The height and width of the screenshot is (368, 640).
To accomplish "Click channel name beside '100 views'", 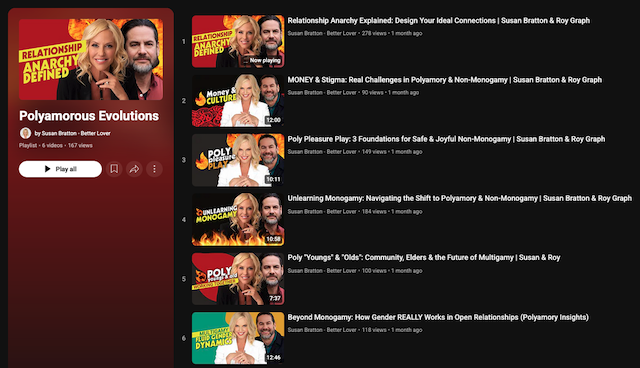I will tap(322, 270).
